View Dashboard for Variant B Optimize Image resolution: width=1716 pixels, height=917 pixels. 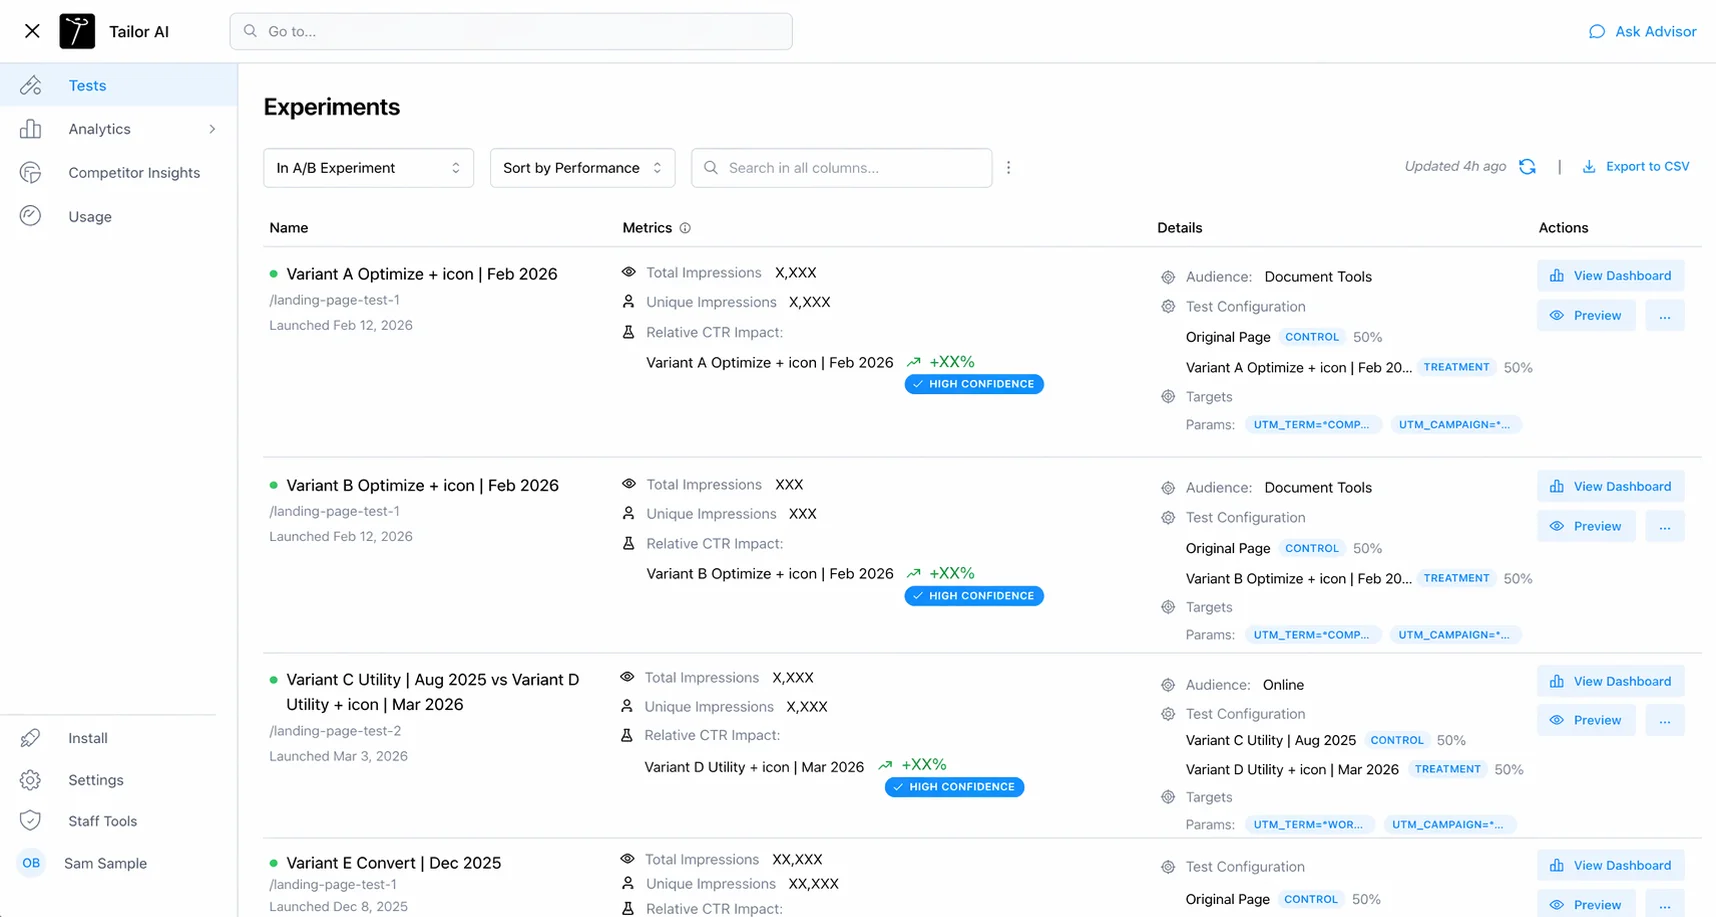[1610, 487]
